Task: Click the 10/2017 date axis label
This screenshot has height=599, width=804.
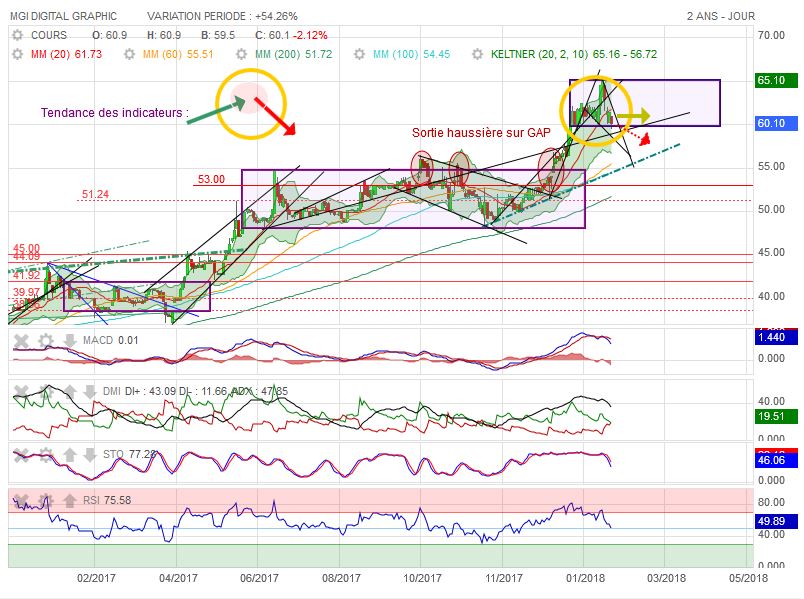Action: click(422, 578)
